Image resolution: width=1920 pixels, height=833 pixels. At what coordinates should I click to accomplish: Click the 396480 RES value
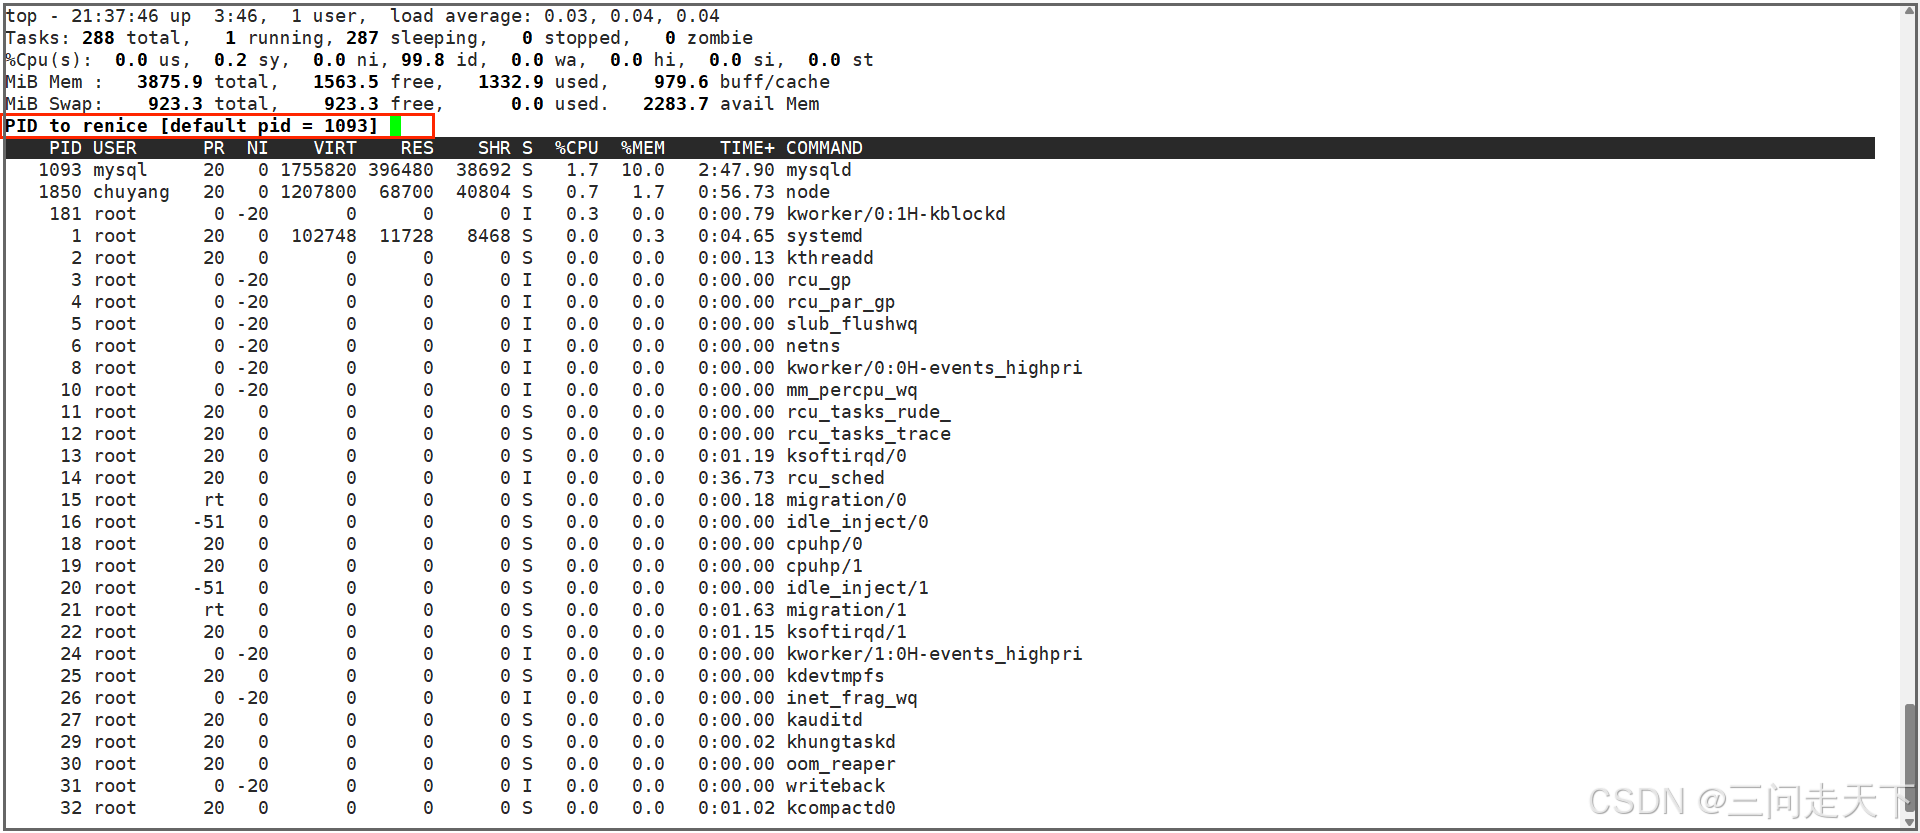401,170
